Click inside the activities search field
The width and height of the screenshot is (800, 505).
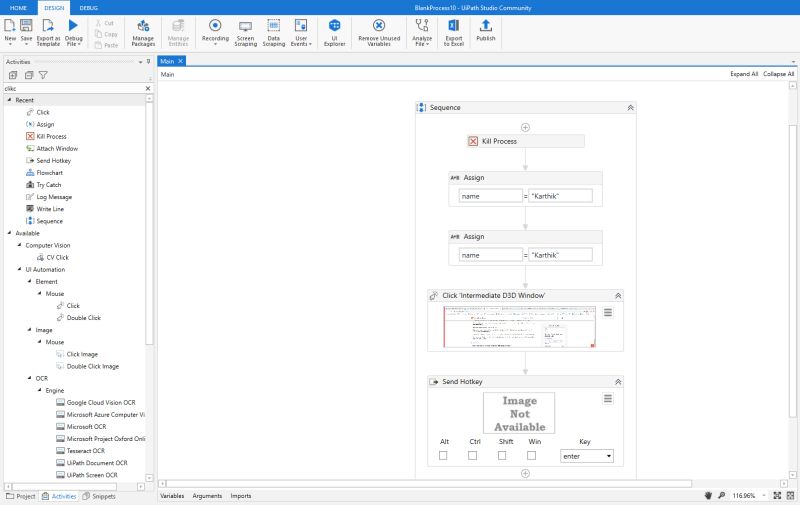click(x=74, y=88)
